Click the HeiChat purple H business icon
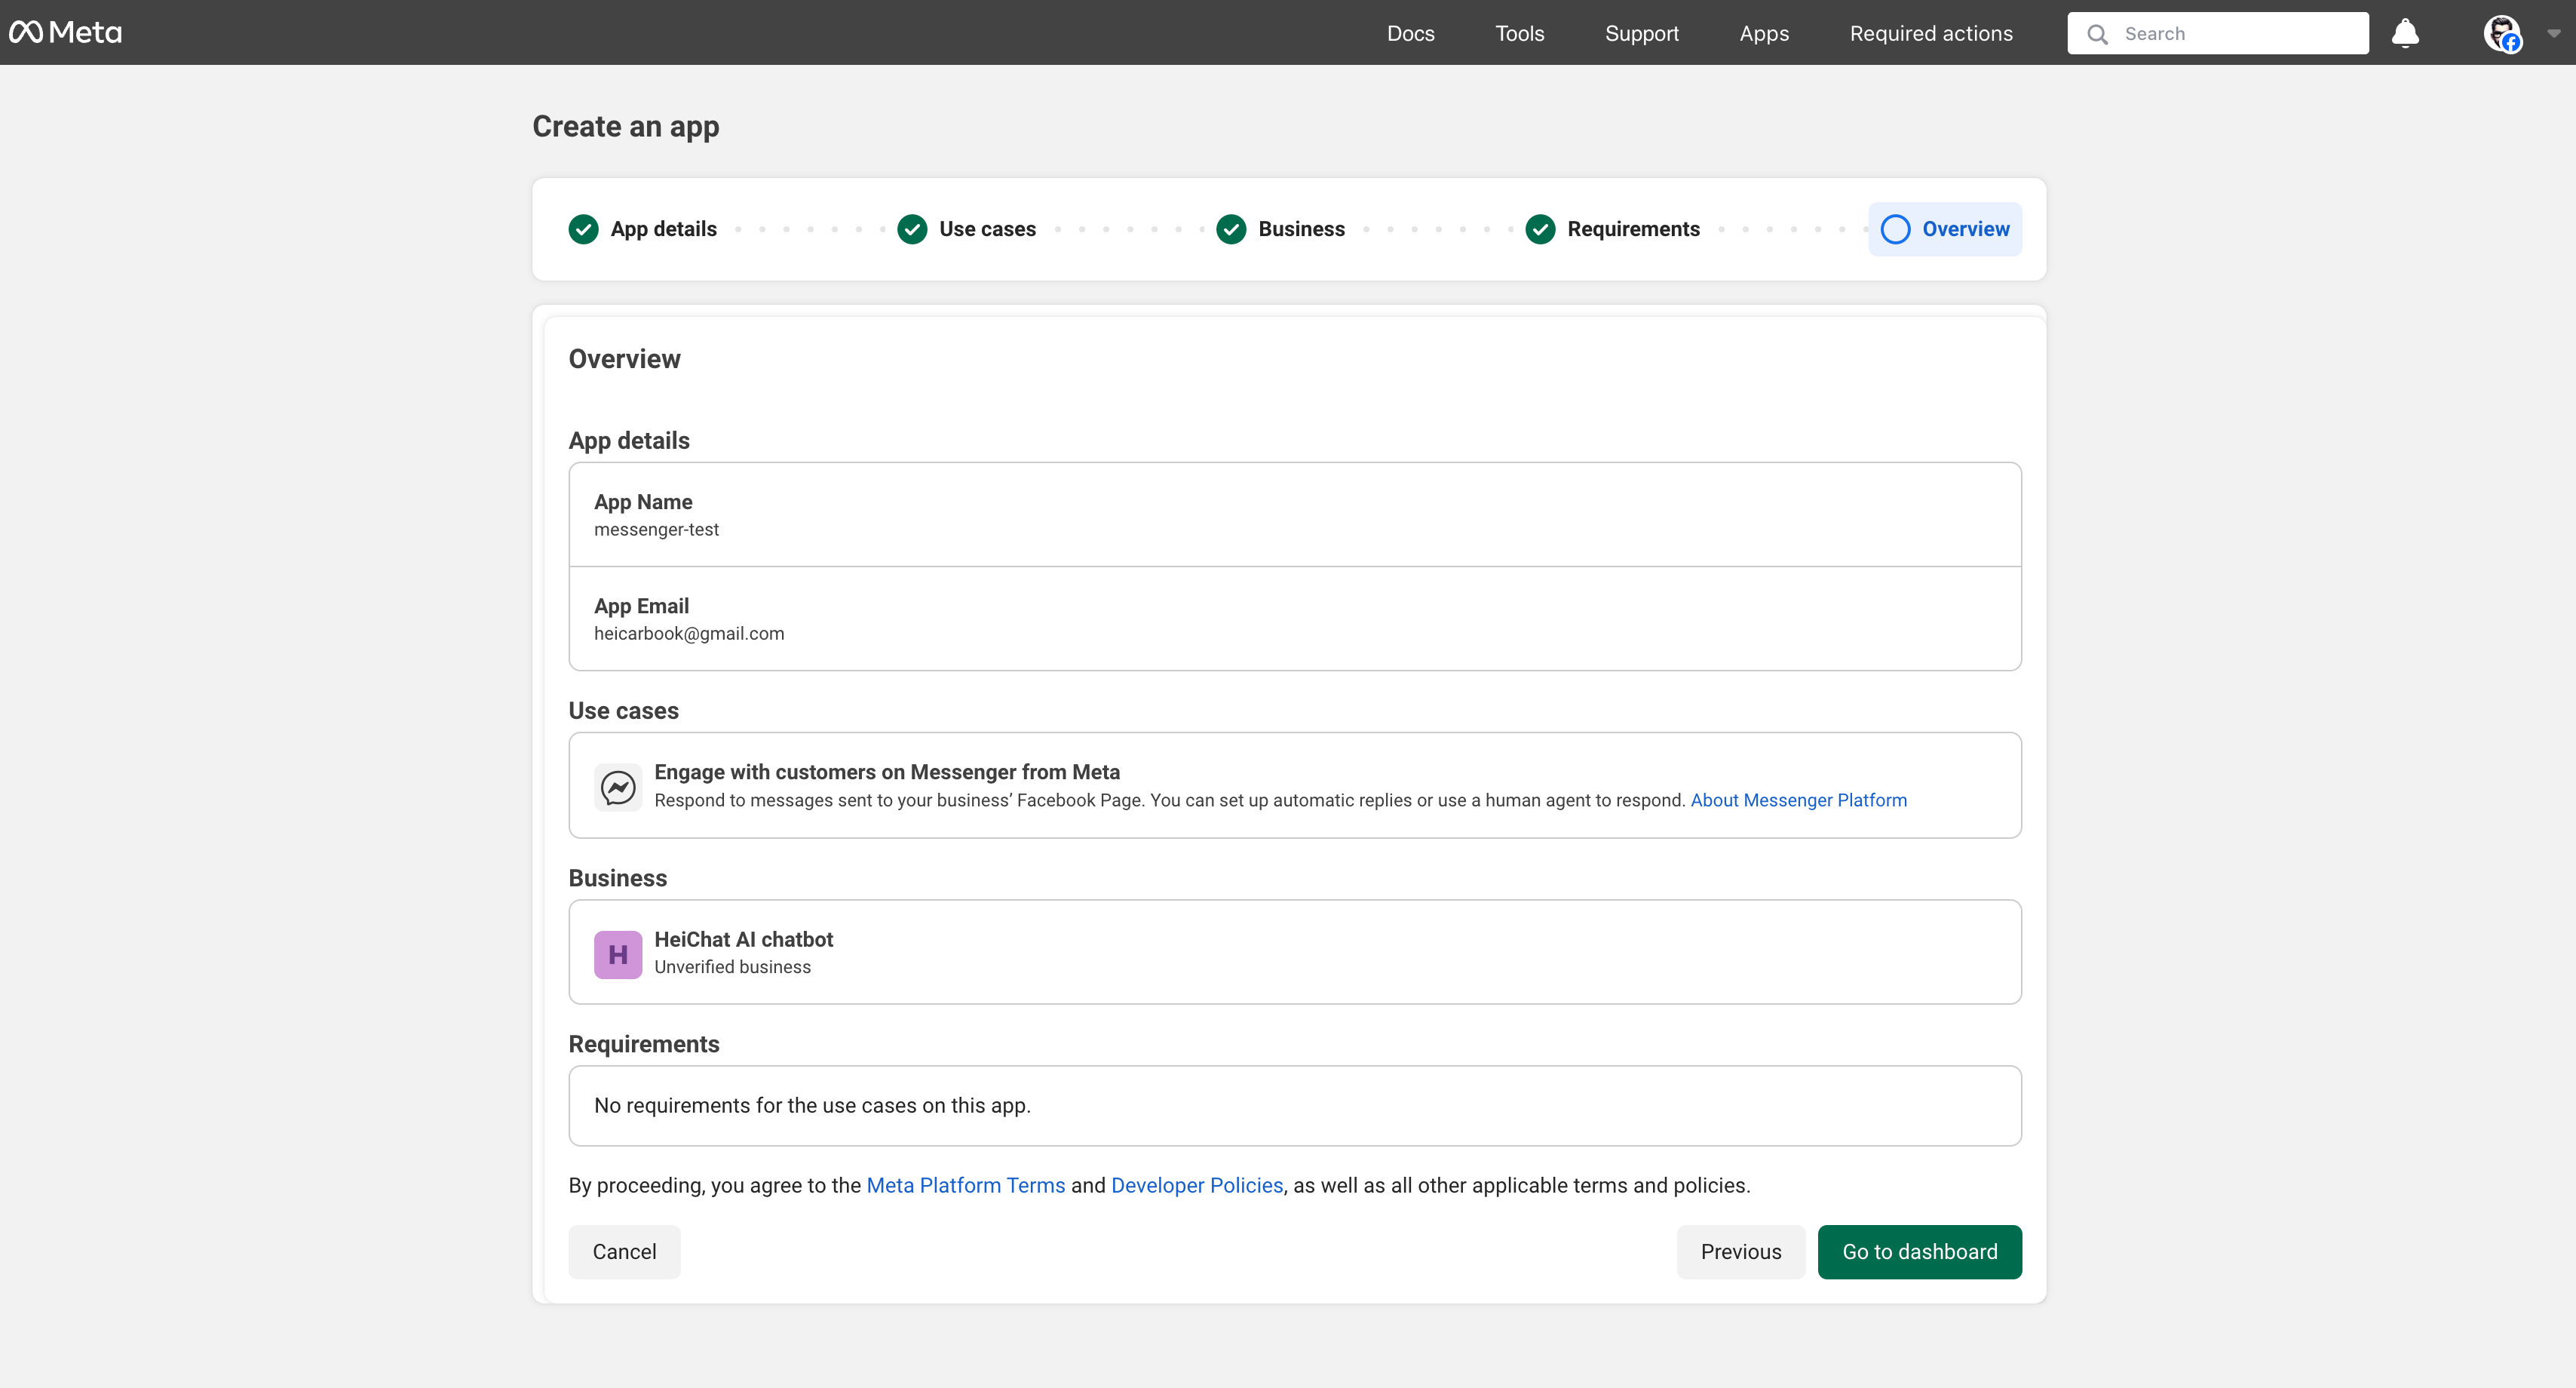Screen dimensions: 2576x1388 [618, 954]
